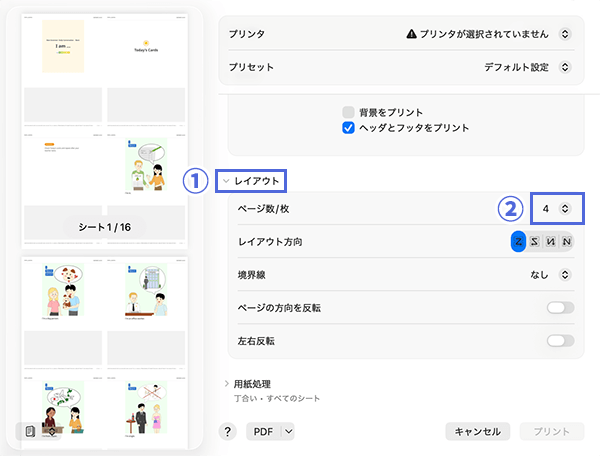Uncheck the ヘッダとフッタをプリント checkbox
This screenshot has width=600, height=456.
tap(348, 128)
